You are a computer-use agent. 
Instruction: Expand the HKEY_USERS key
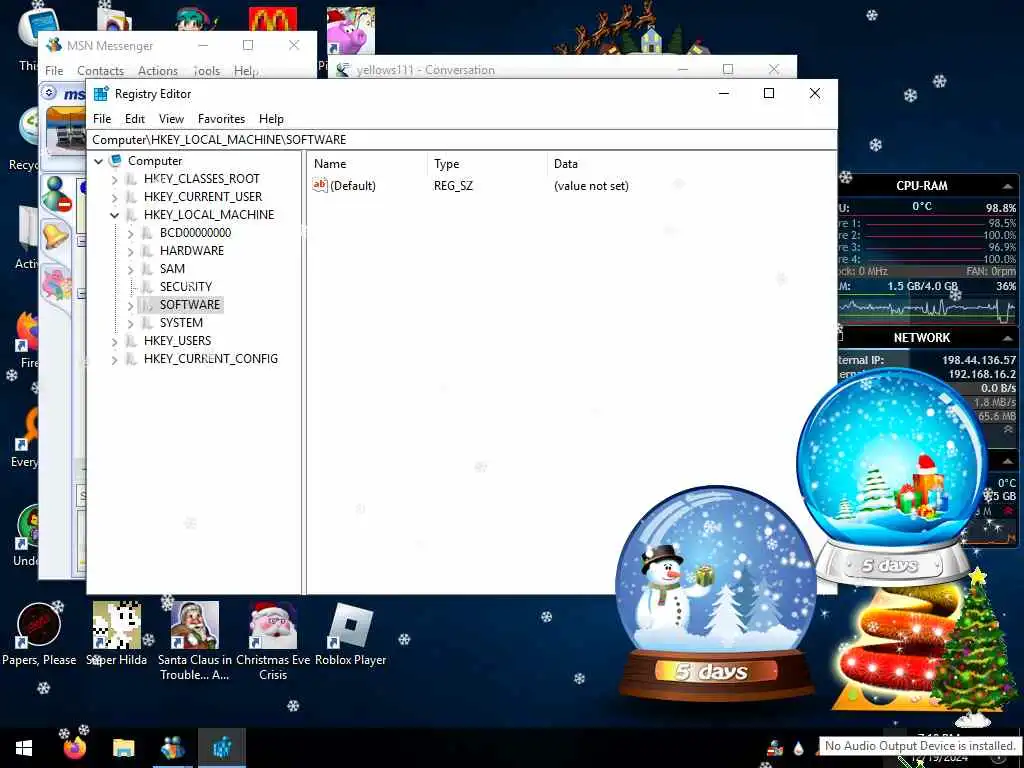[x=115, y=341]
